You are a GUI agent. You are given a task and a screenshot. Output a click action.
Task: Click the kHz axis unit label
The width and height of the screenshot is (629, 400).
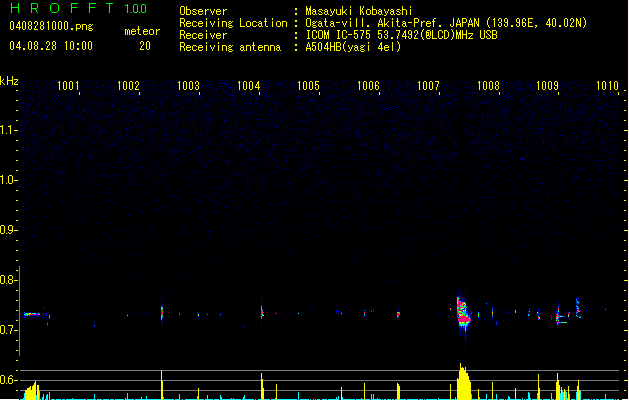9,81
